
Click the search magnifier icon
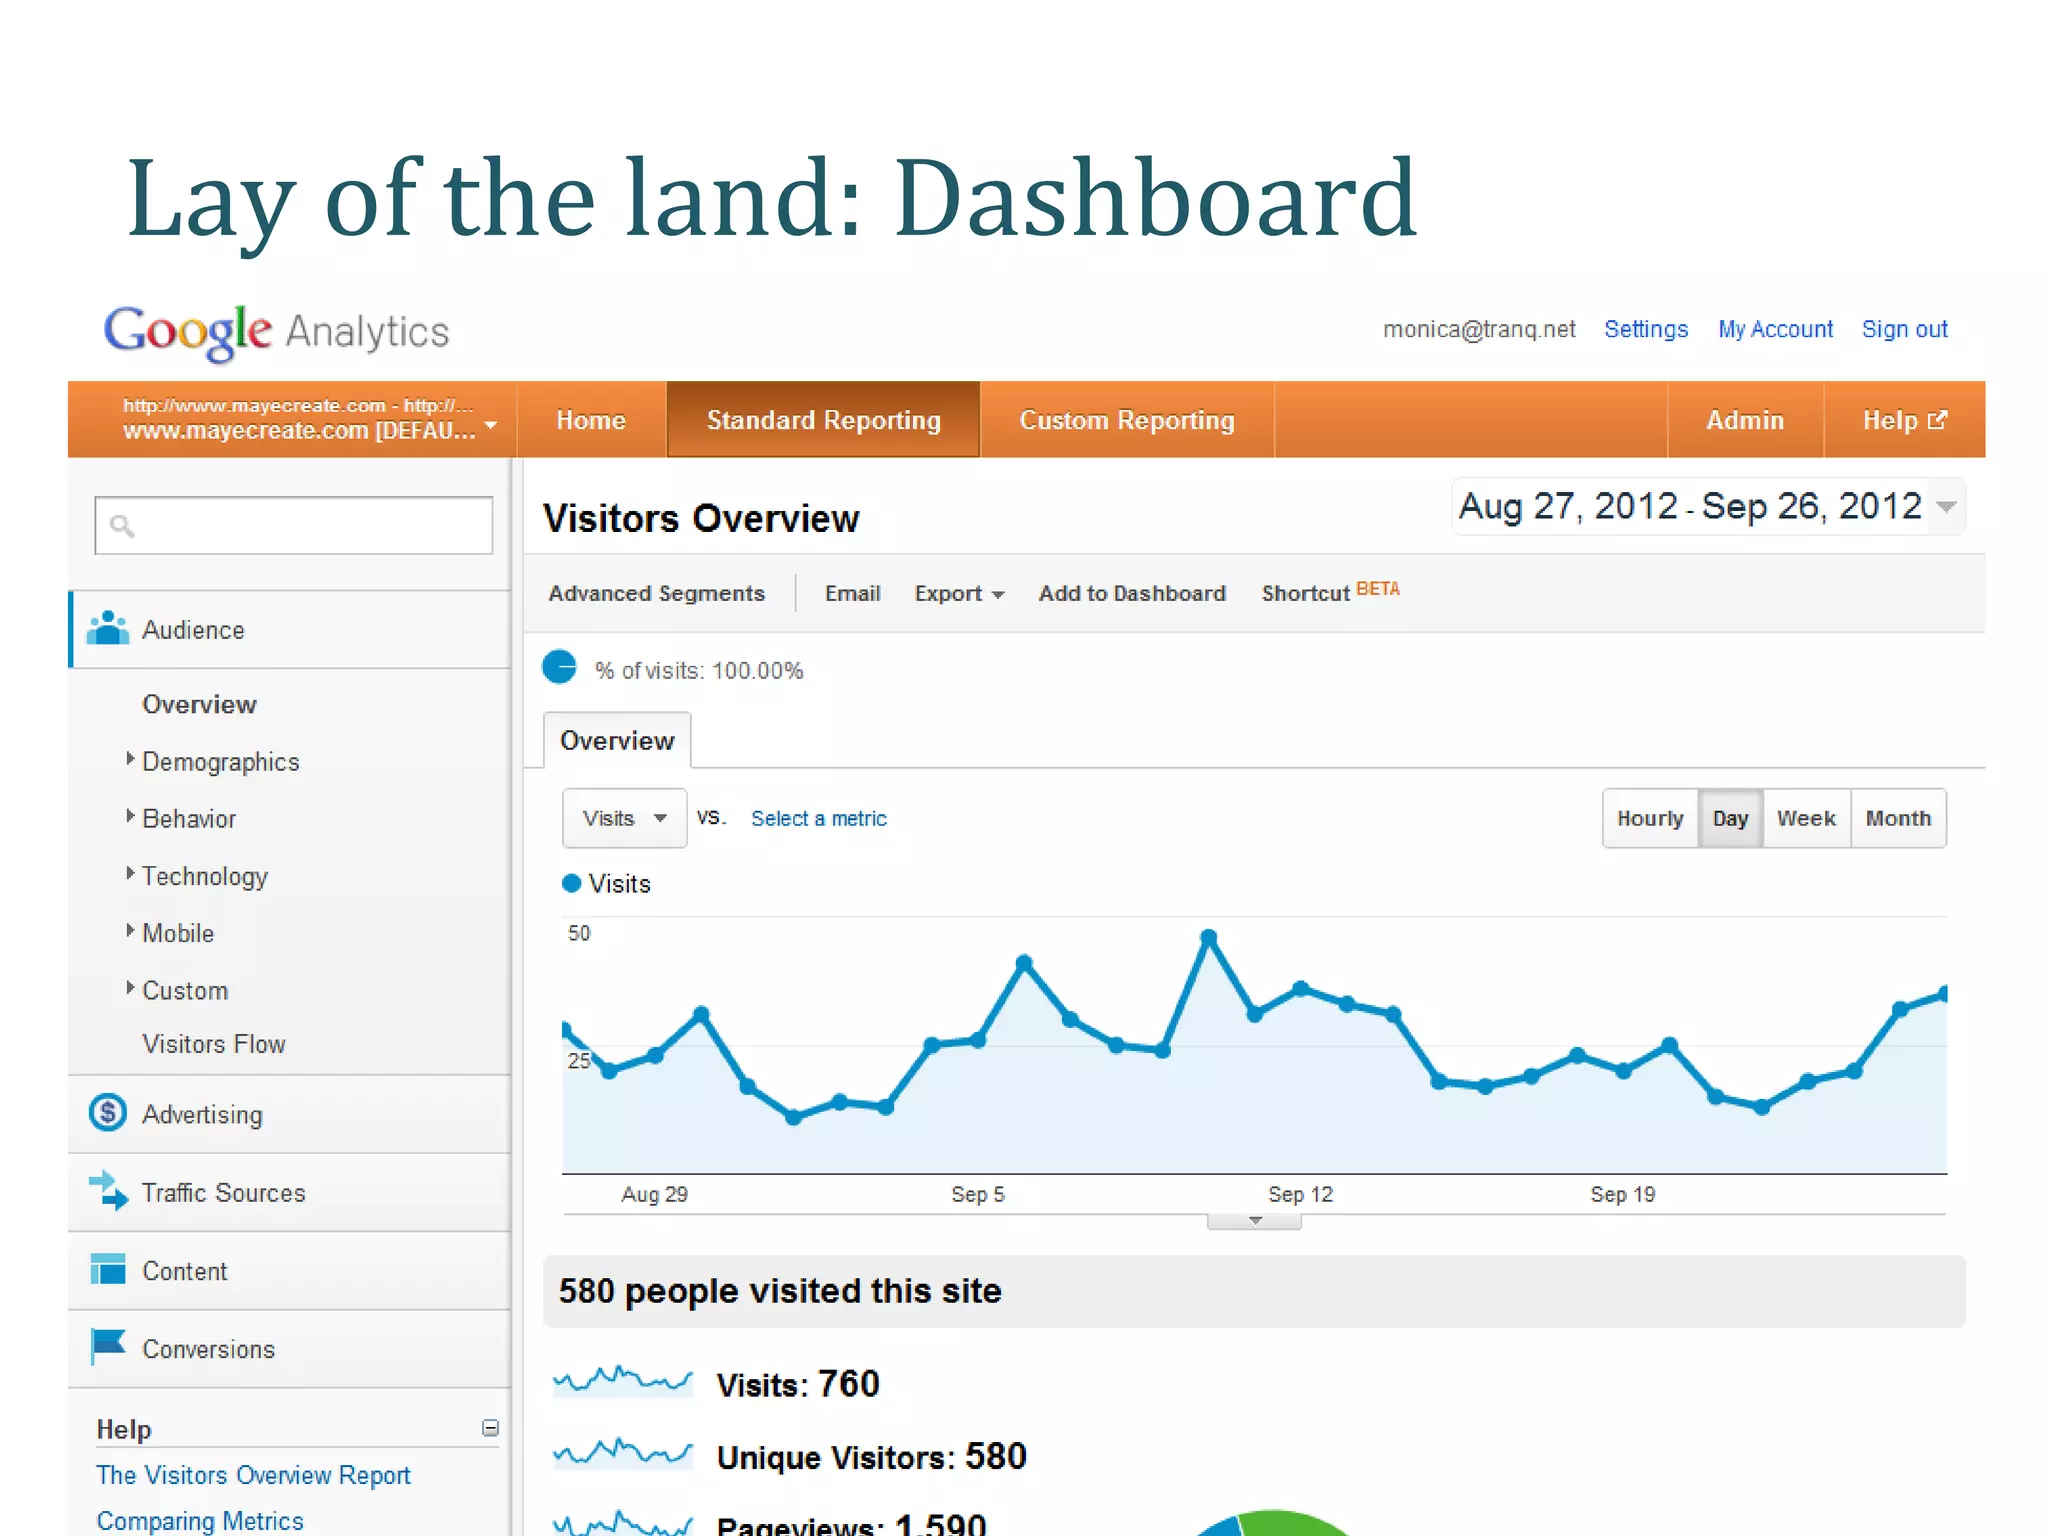(x=122, y=526)
